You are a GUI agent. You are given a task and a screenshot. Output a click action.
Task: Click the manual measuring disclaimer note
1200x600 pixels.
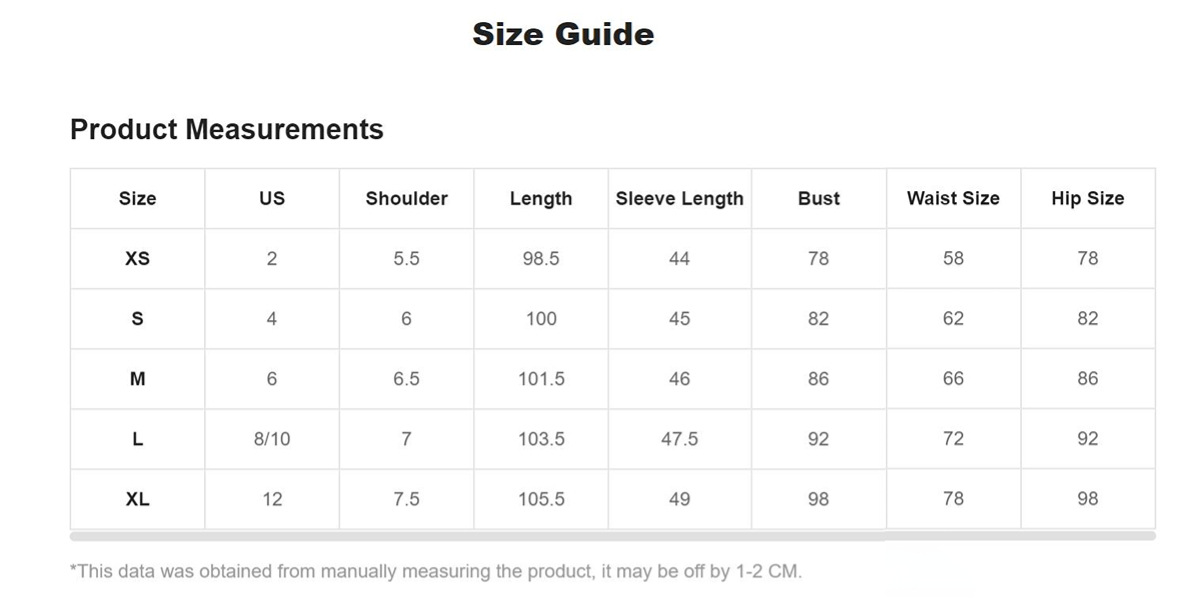tap(436, 572)
